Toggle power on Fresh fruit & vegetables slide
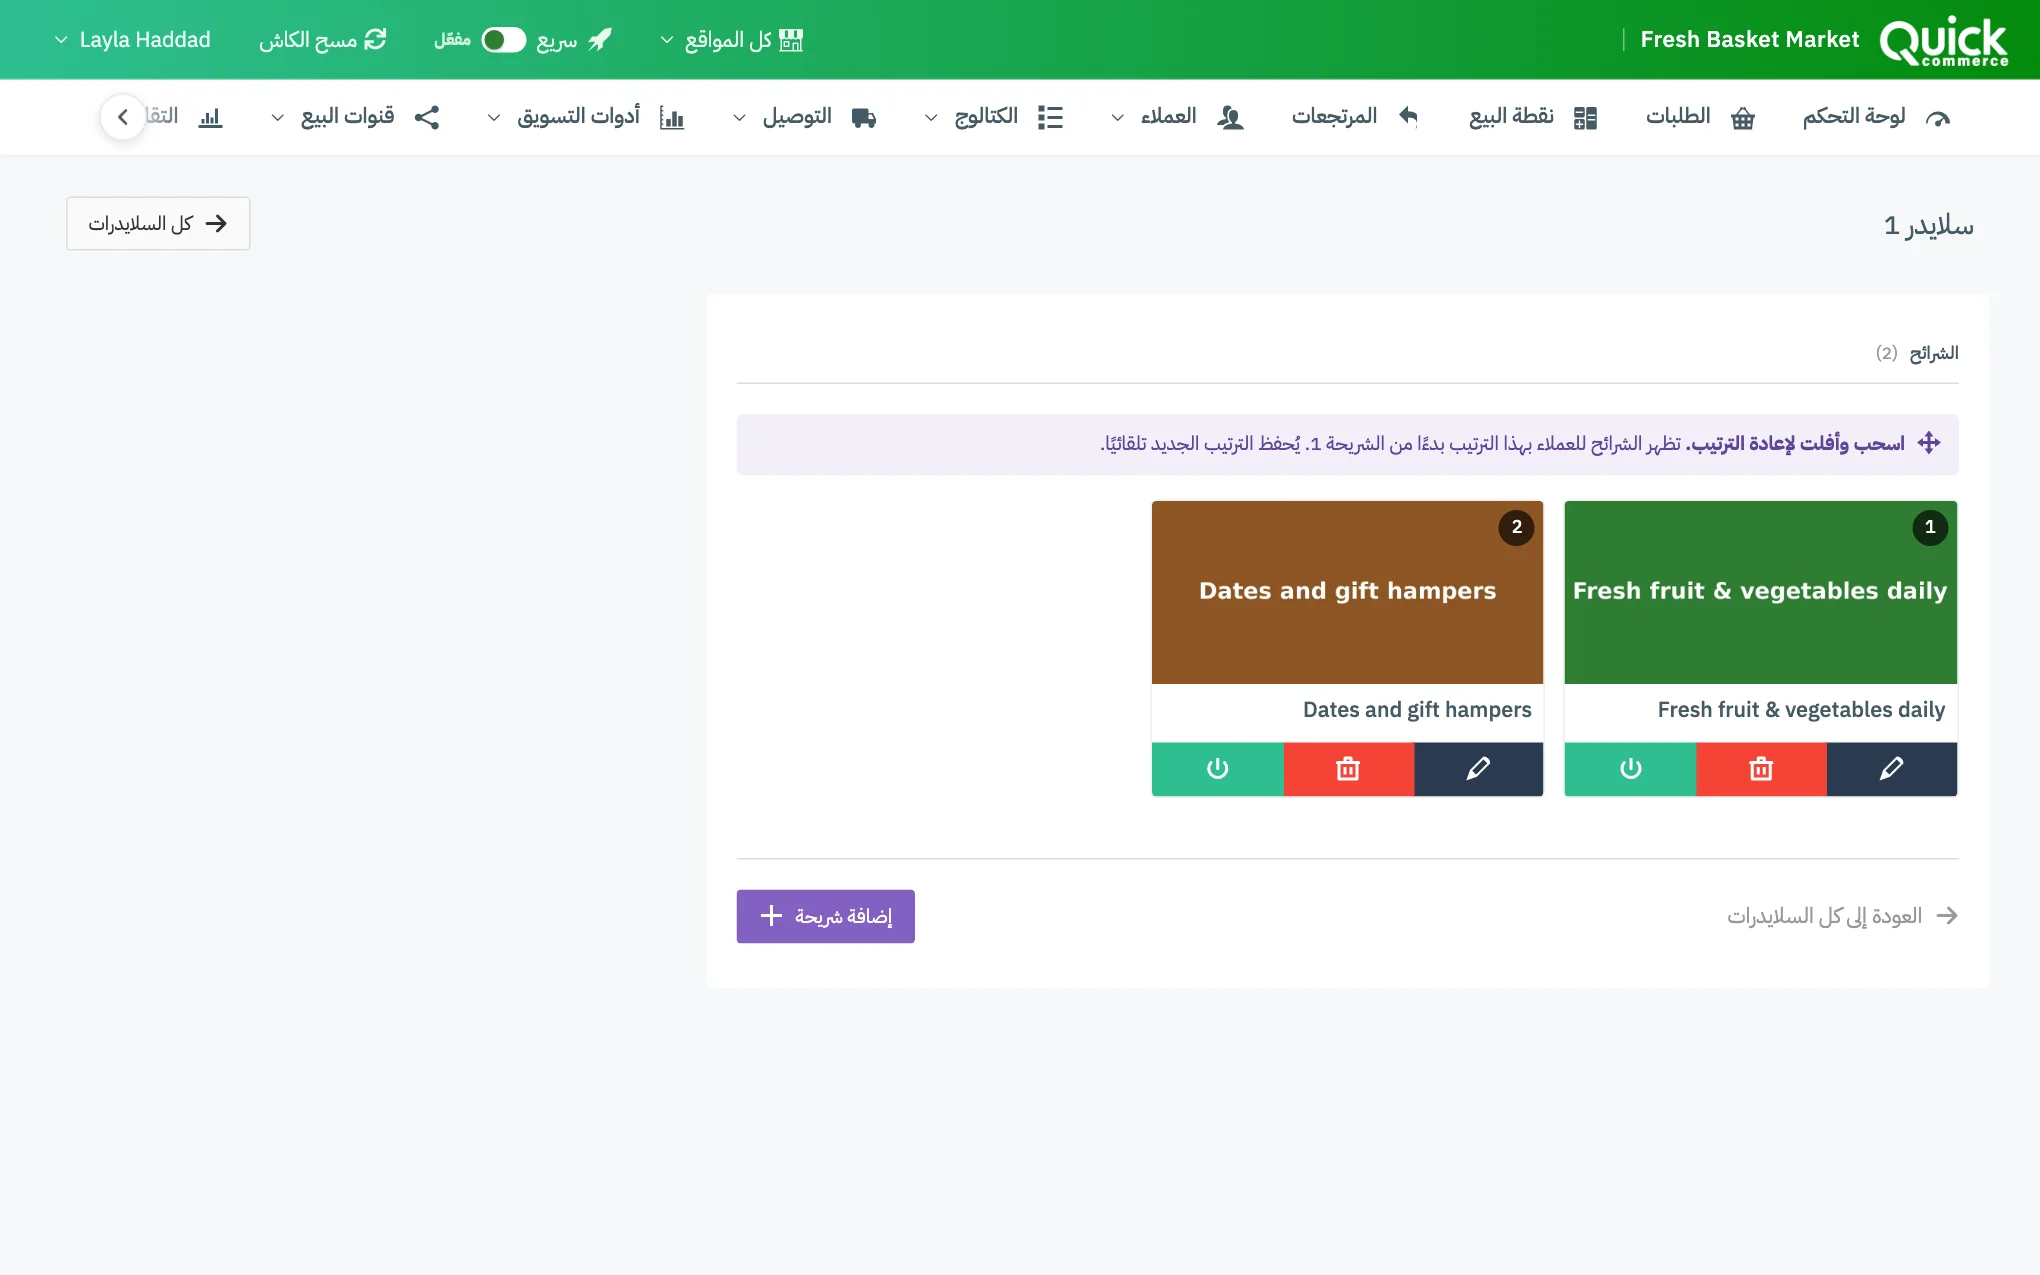Viewport: 2040px width, 1275px height. point(1630,769)
